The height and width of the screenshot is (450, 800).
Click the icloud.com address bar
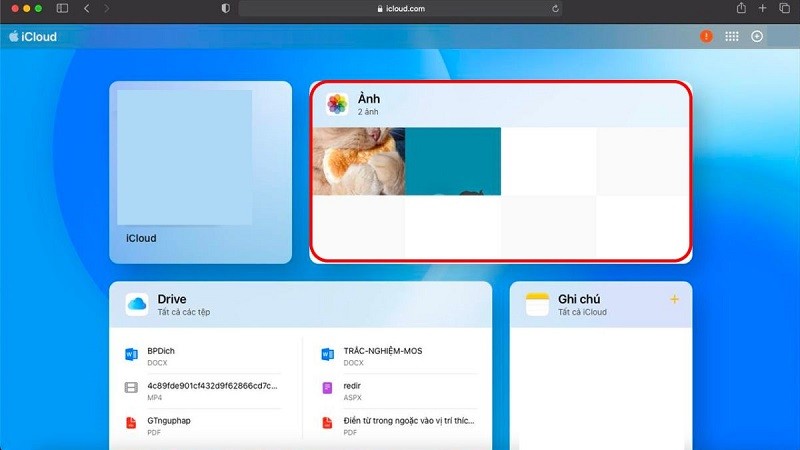click(401, 8)
